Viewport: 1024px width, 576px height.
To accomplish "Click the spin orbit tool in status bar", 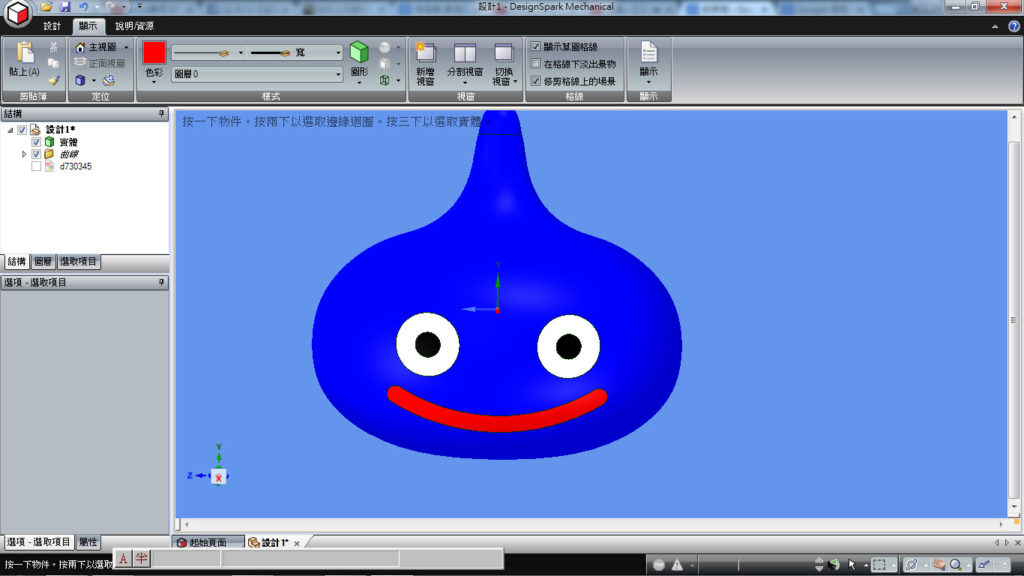I will pos(912,564).
